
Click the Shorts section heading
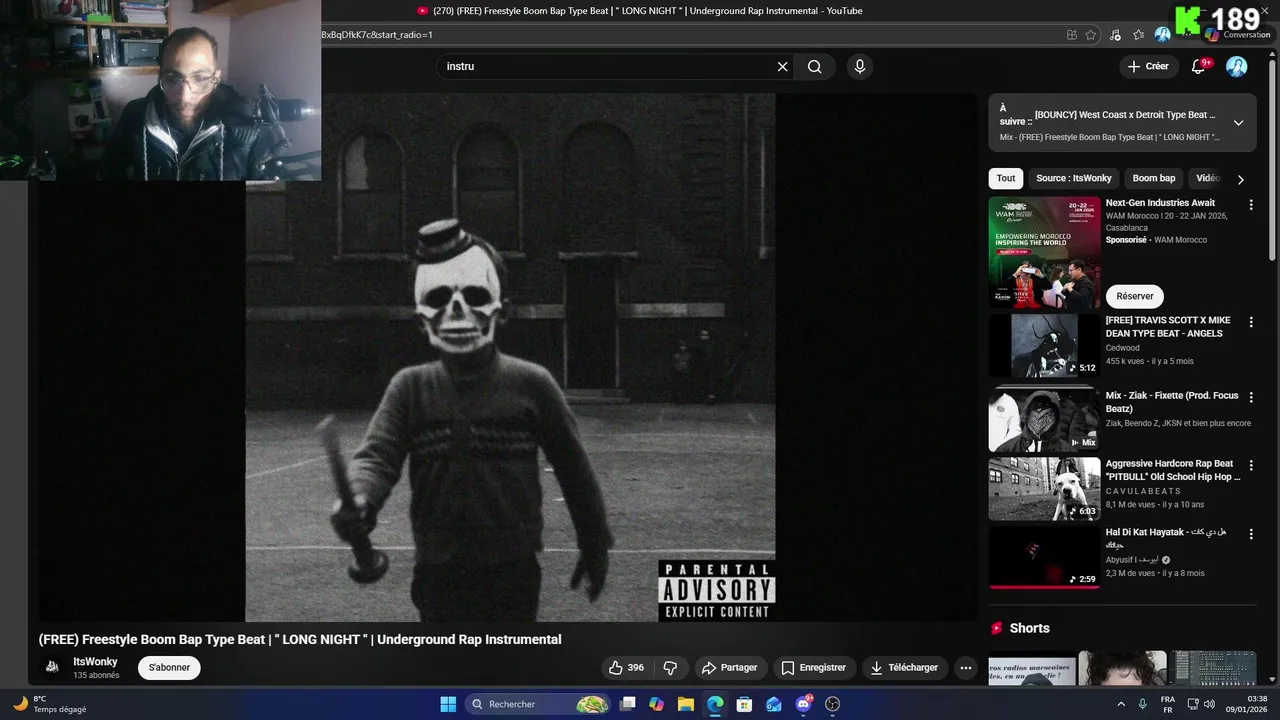point(1029,628)
